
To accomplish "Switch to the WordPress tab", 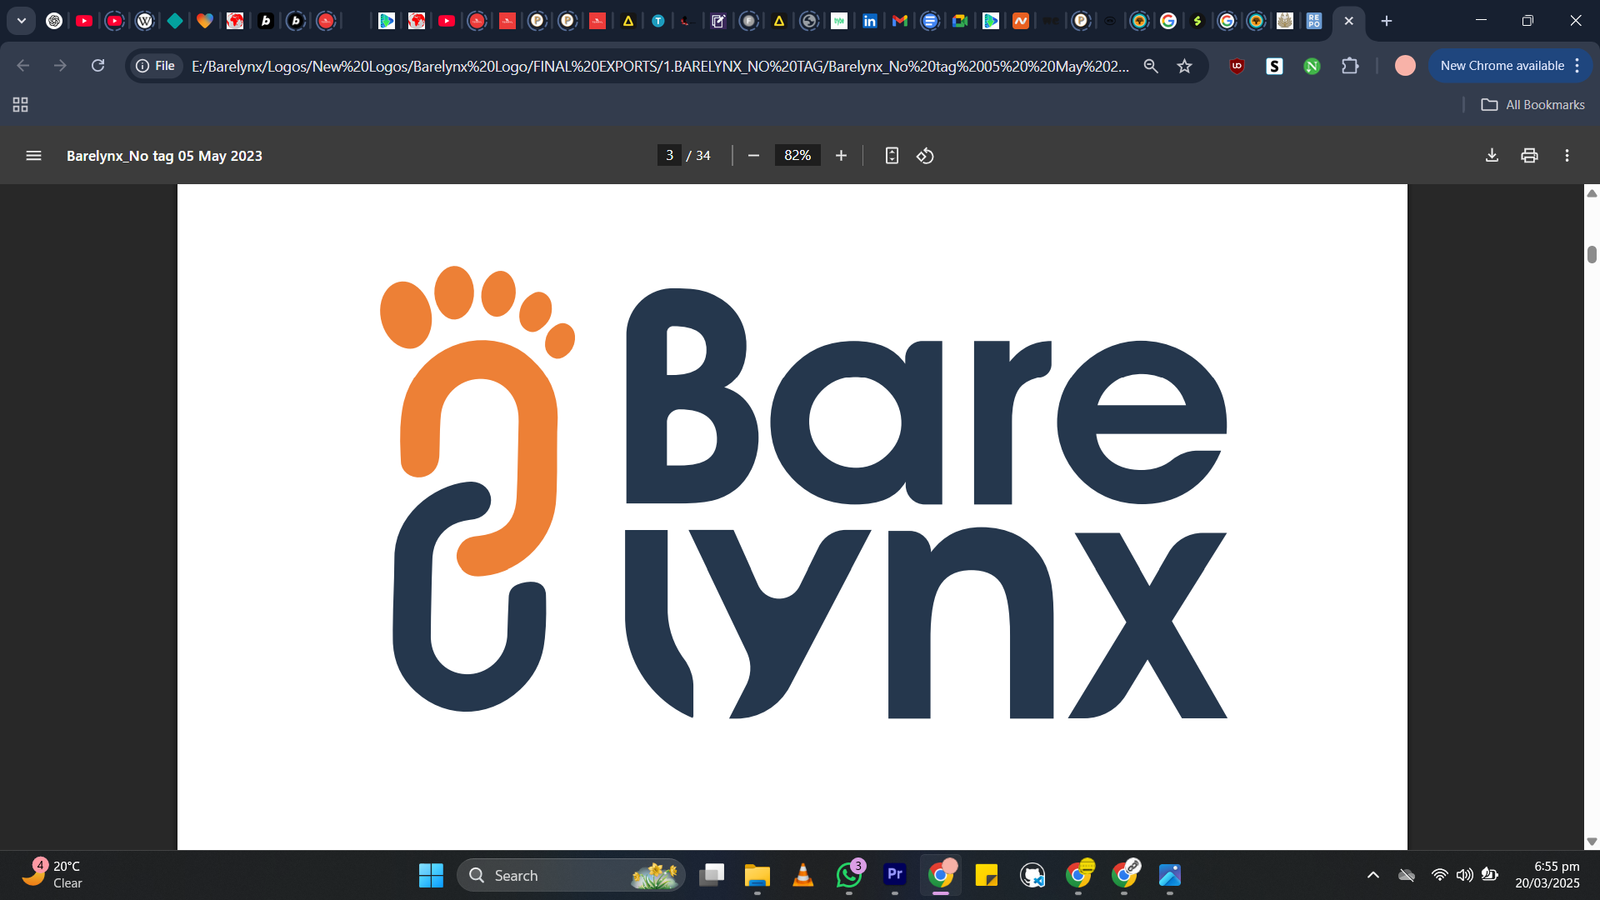I will pos(144,20).
